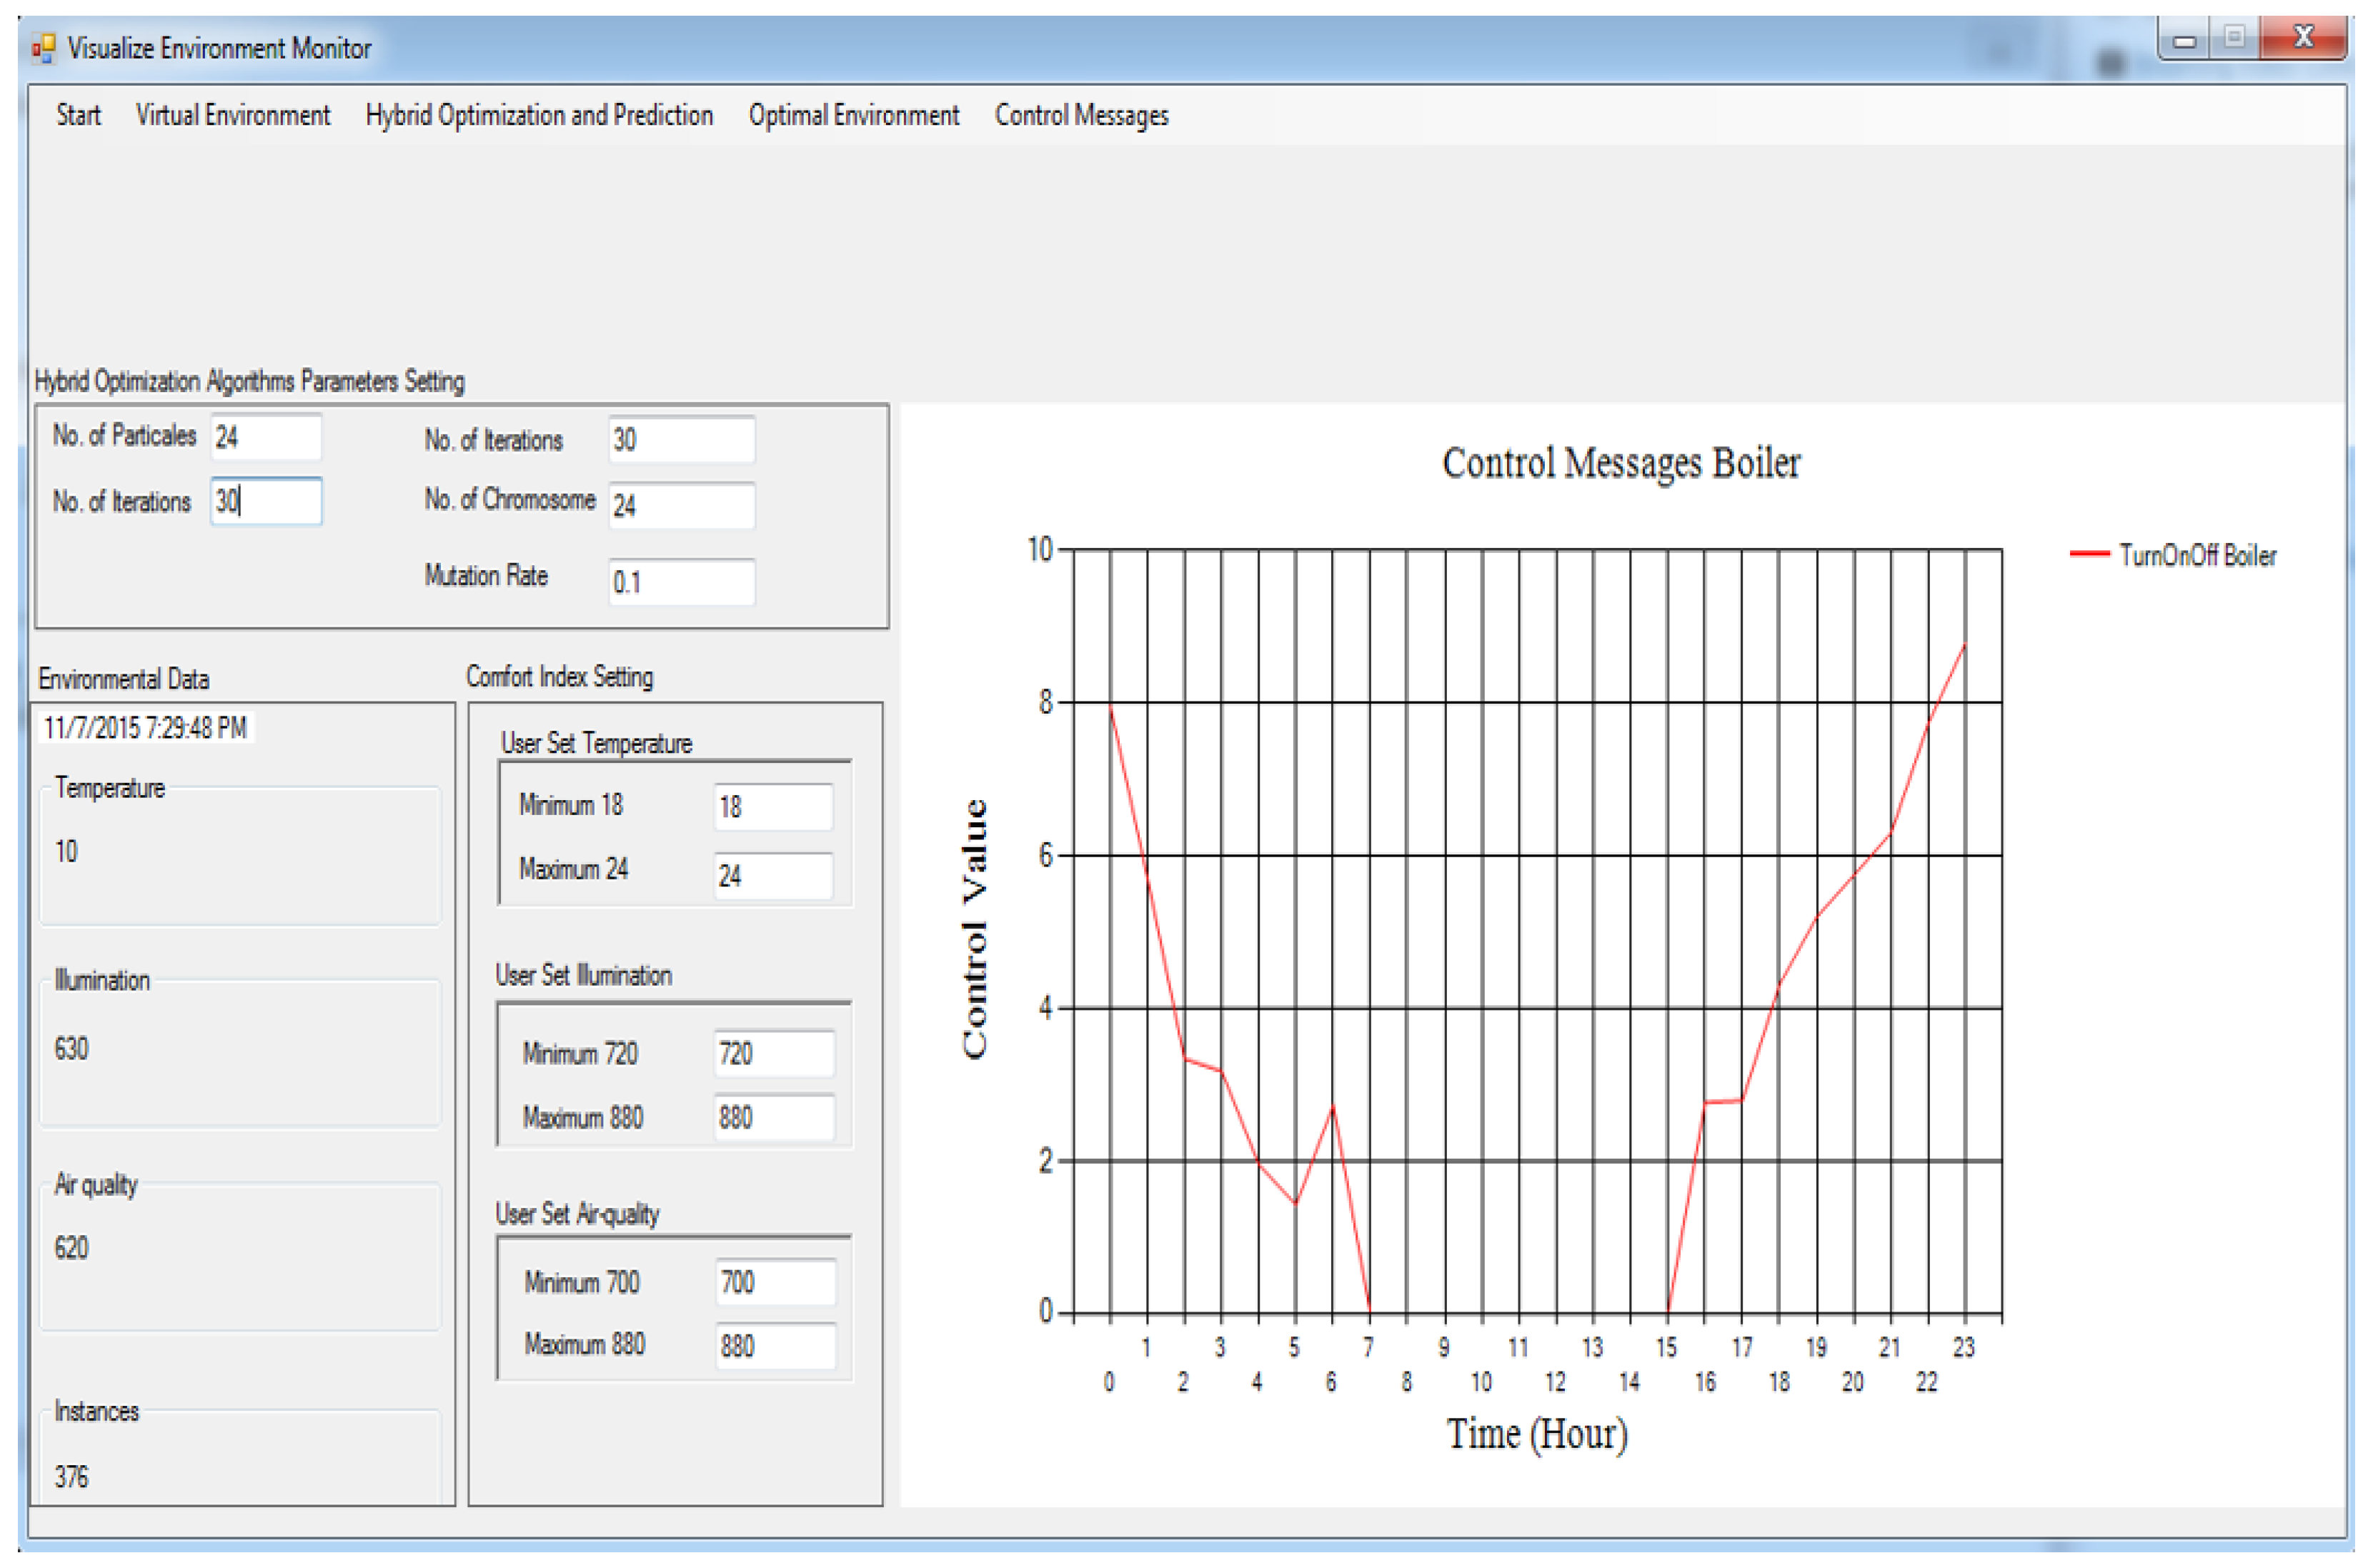Open the Control Messages menu

(x=1081, y=116)
